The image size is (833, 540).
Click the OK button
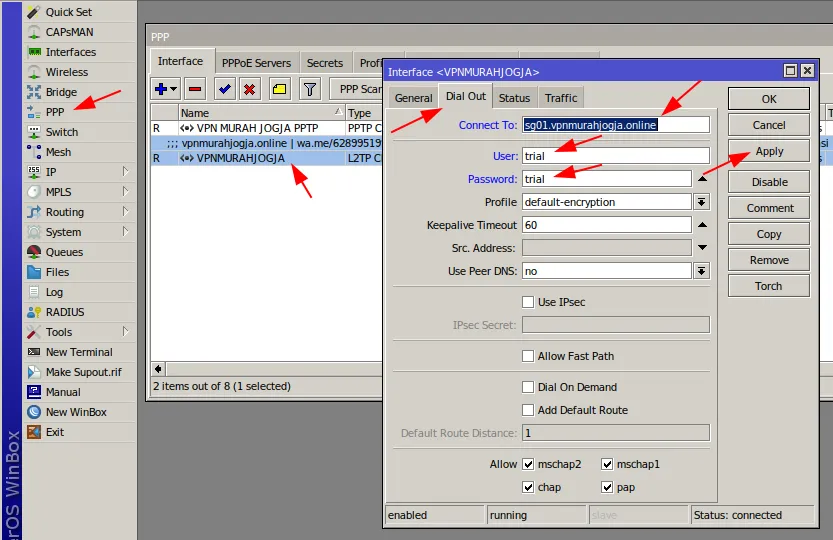coord(769,99)
